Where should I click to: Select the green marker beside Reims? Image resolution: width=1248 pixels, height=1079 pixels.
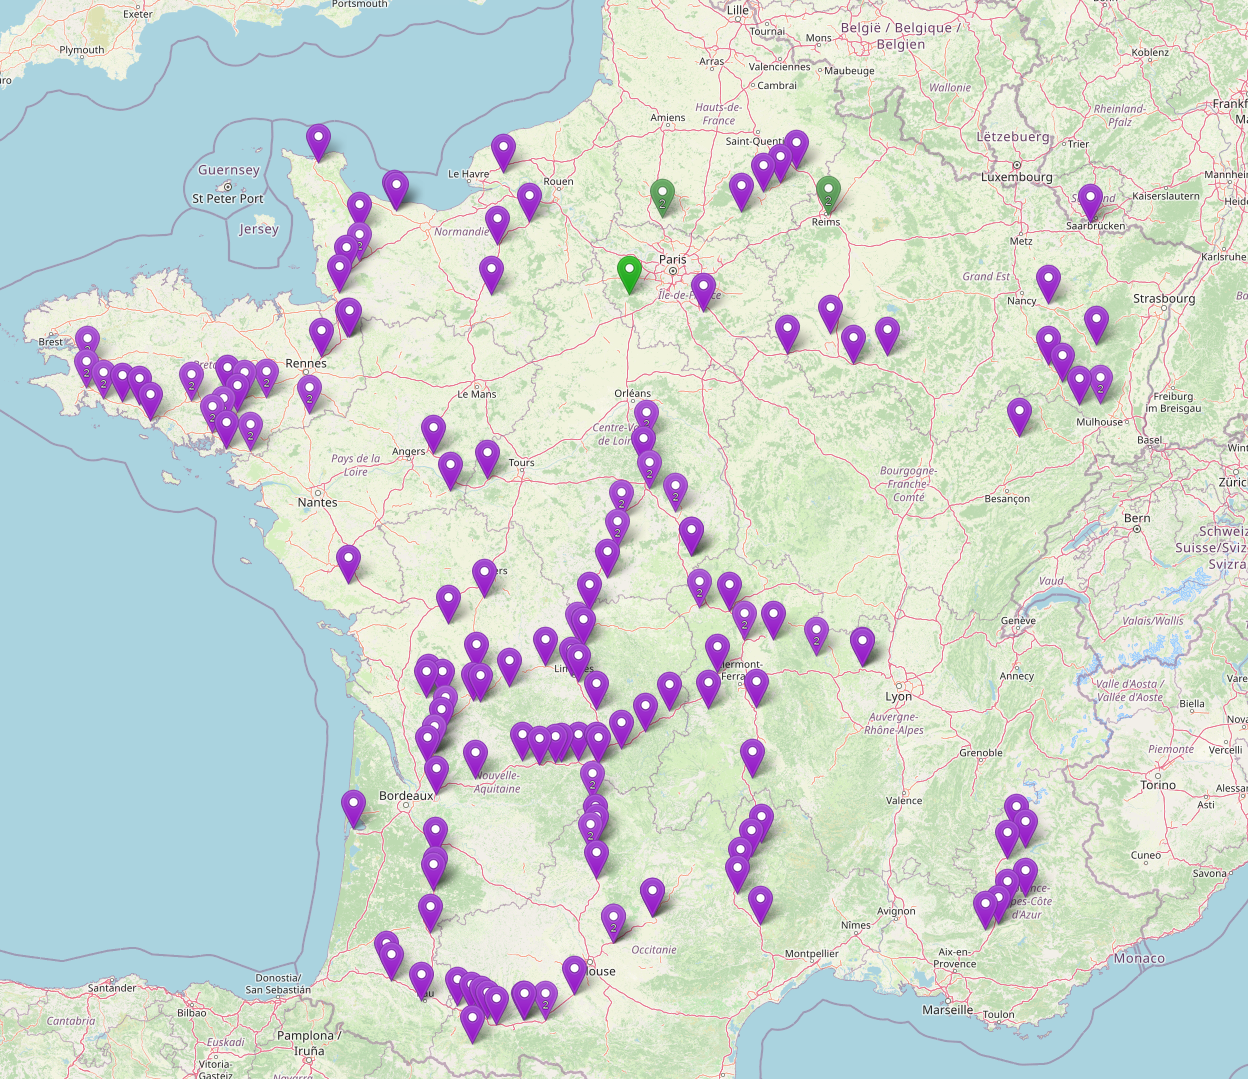click(x=828, y=194)
